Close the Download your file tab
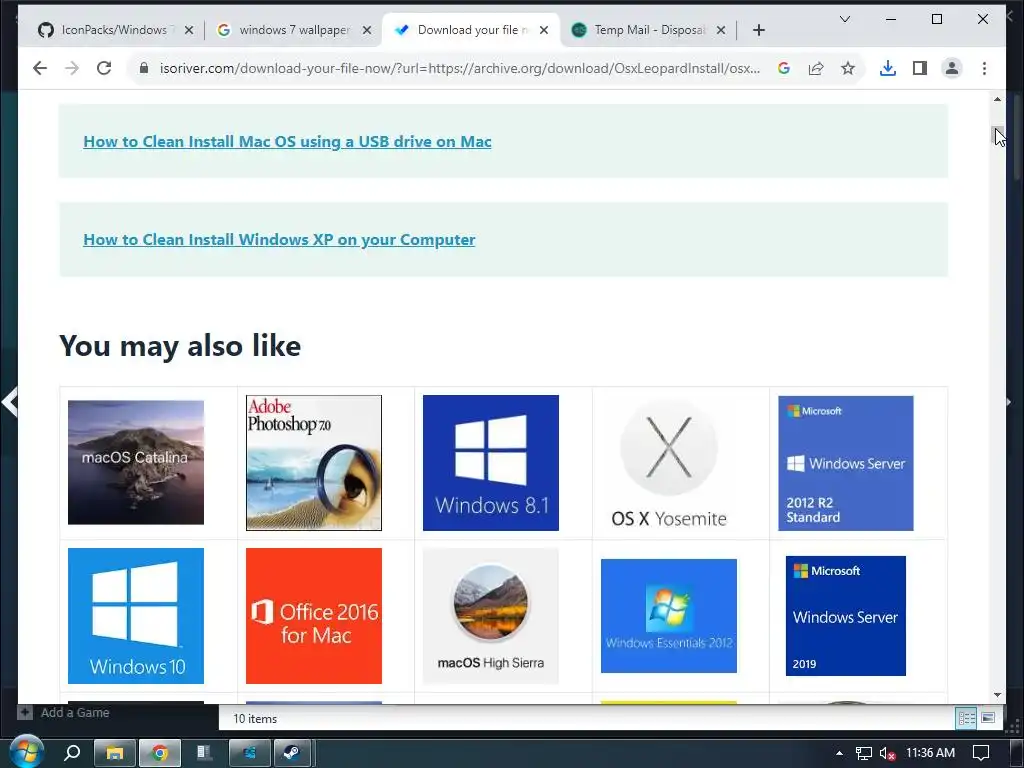Viewport: 1024px width, 768px height. coord(544,30)
